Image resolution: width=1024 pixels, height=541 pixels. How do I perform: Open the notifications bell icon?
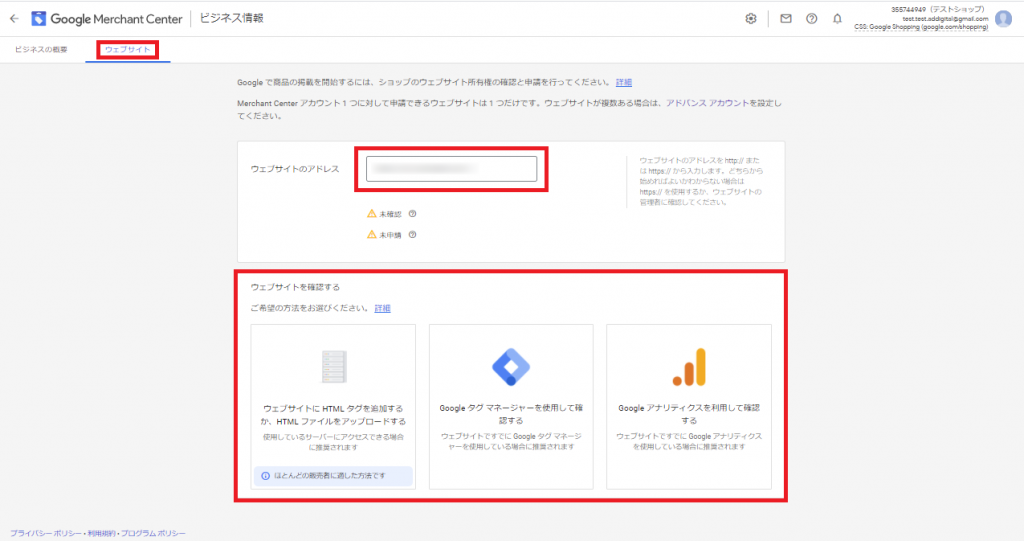837,19
